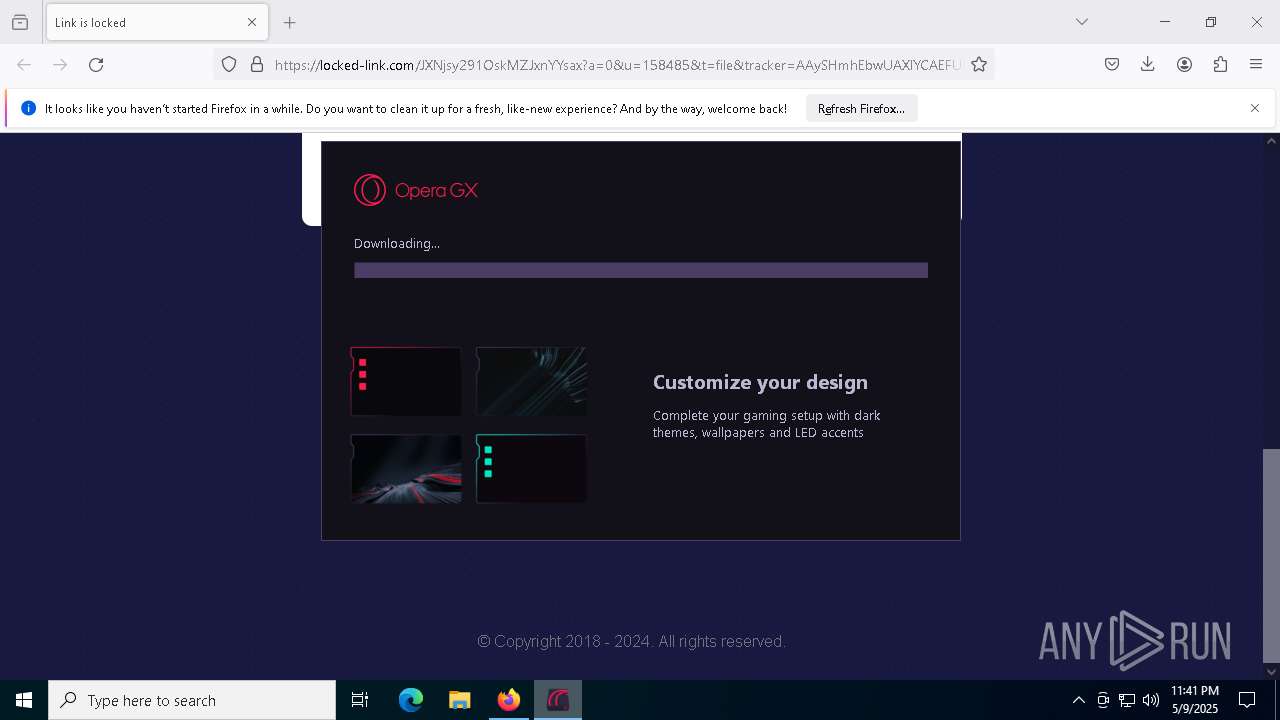Open Task View on taskbar
Image resolution: width=1280 pixels, height=720 pixels.
click(x=360, y=700)
